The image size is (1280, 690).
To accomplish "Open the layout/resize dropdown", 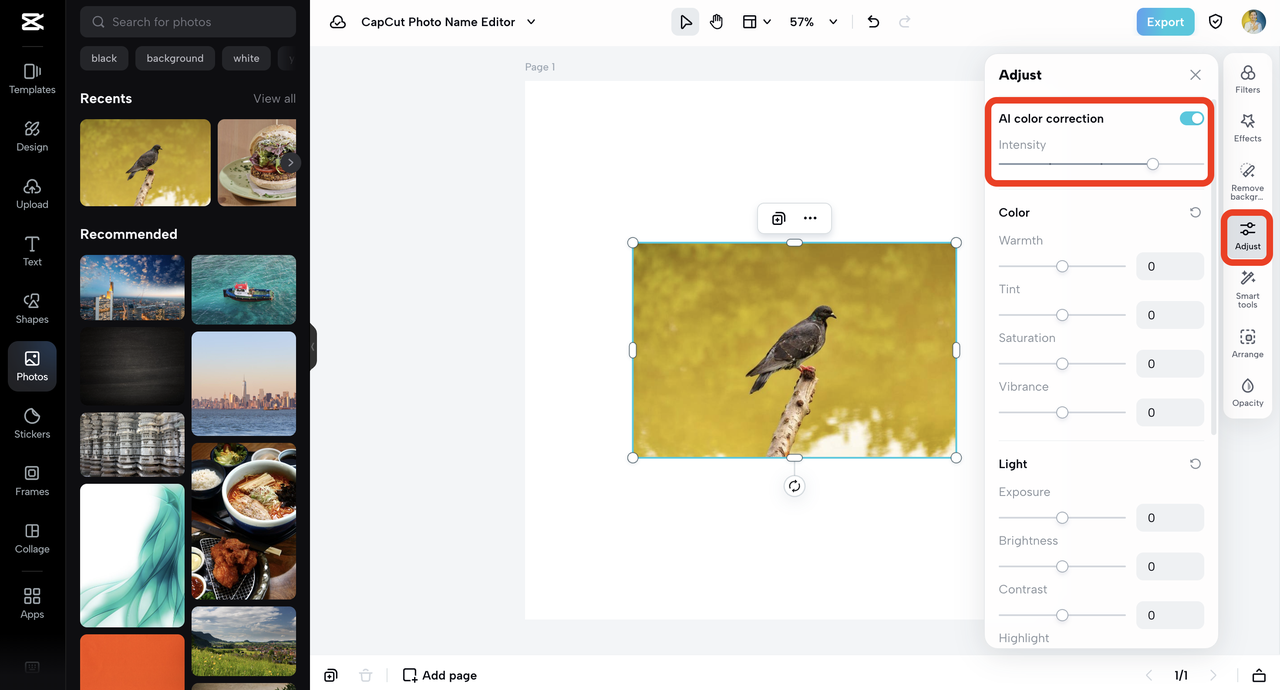I will point(756,22).
